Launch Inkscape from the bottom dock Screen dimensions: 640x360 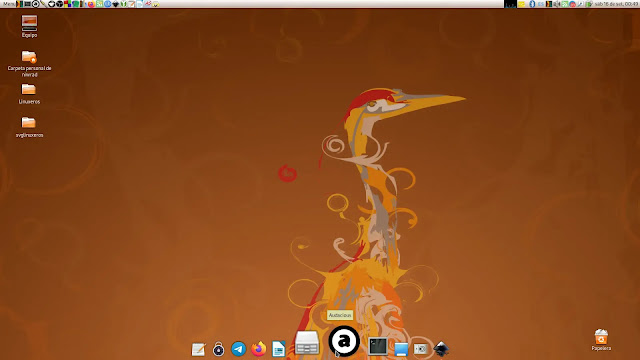[441, 349]
